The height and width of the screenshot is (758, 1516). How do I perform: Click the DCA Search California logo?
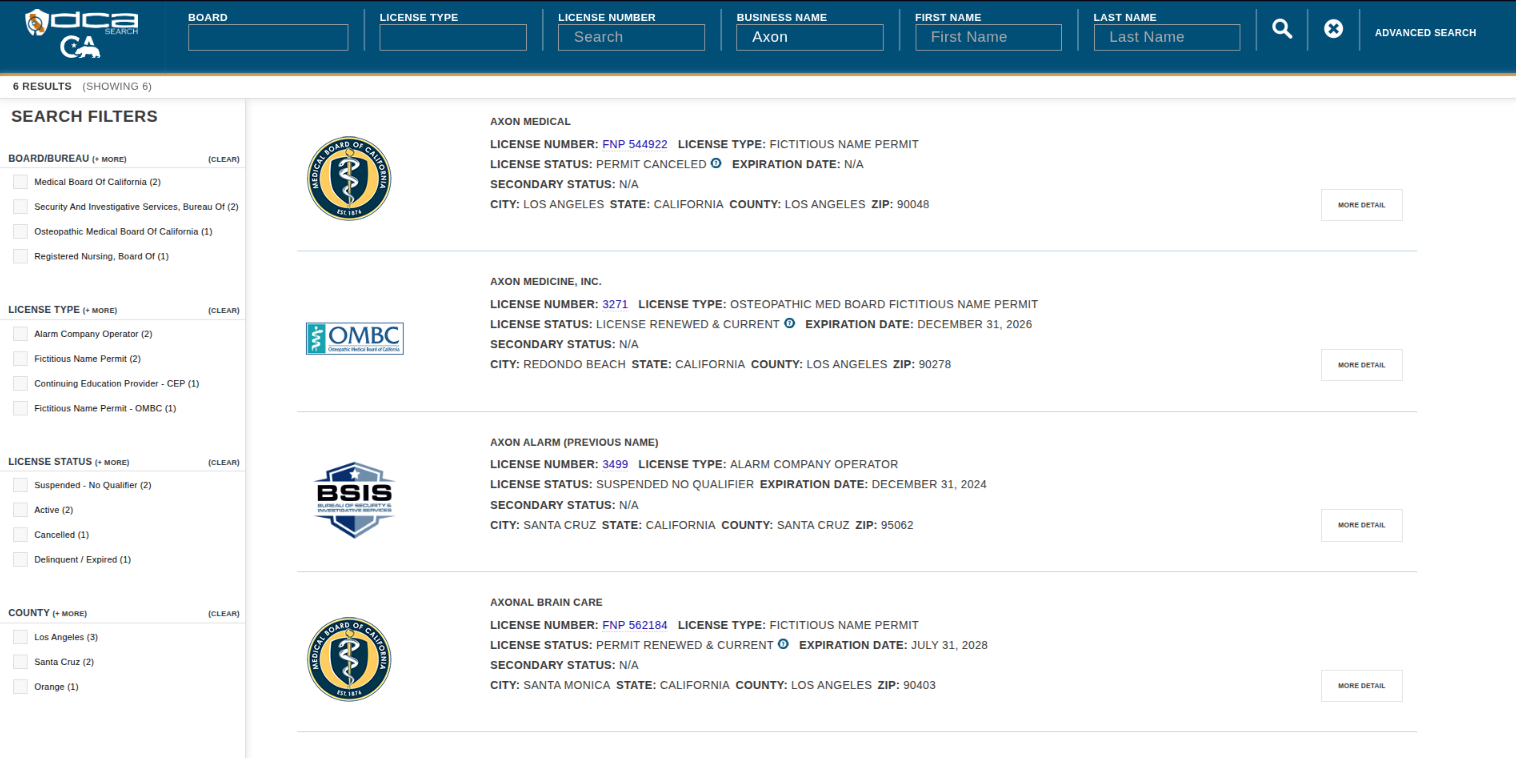pos(83,33)
